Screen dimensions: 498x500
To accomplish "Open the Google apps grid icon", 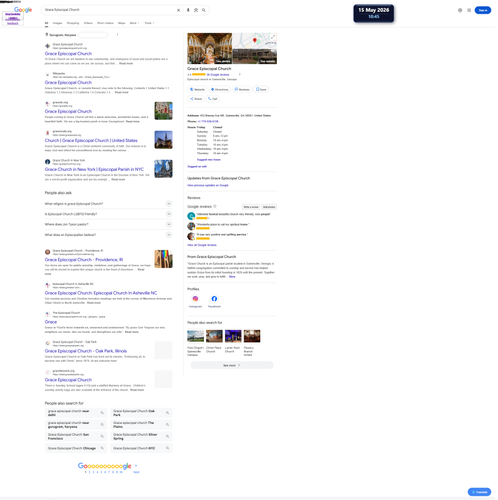I will 469,10.
